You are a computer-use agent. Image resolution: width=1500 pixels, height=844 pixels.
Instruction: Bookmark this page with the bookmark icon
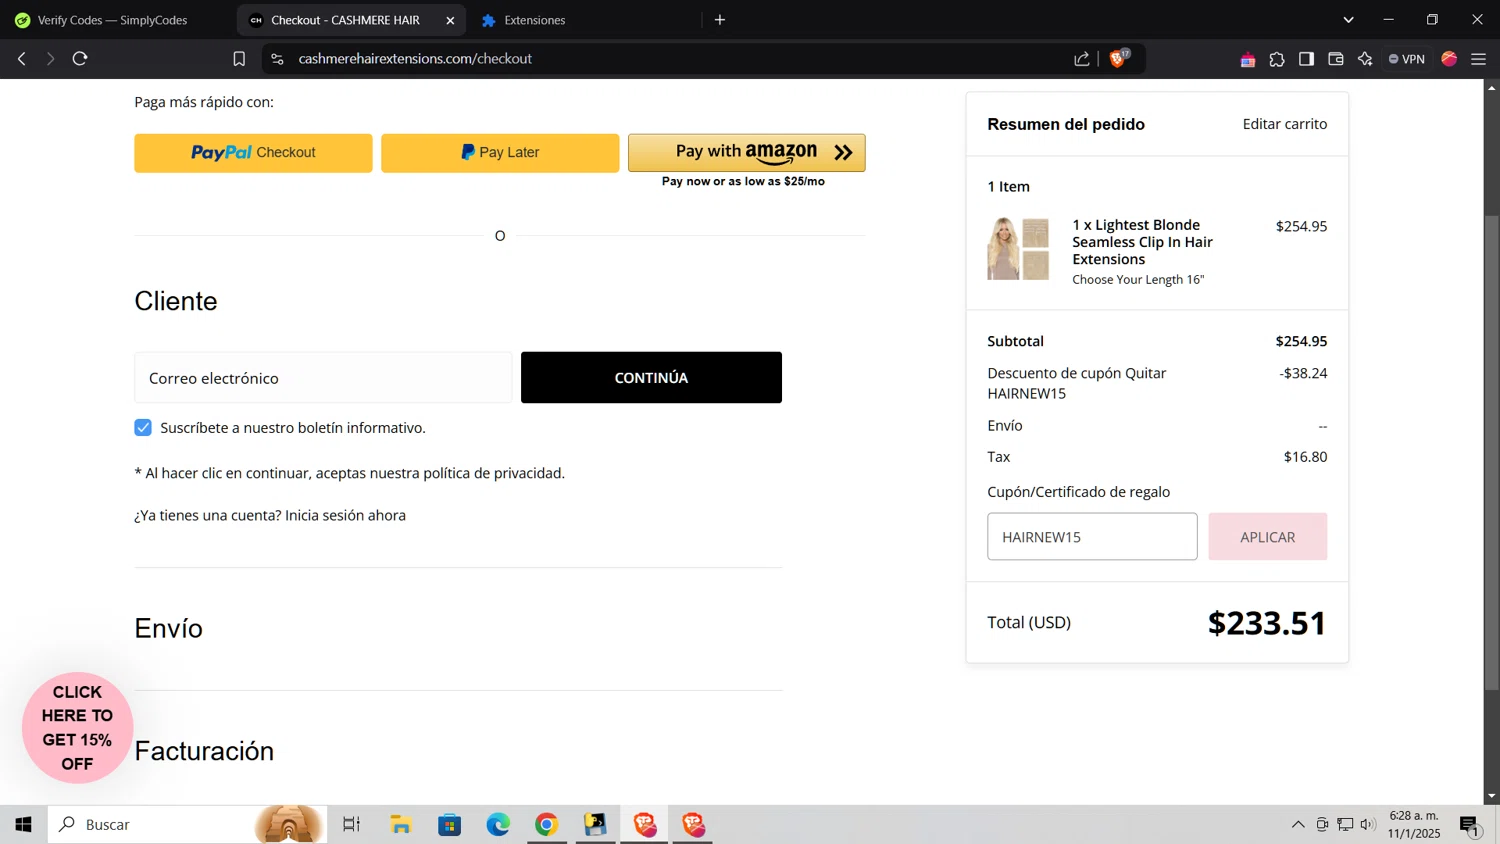tap(239, 59)
